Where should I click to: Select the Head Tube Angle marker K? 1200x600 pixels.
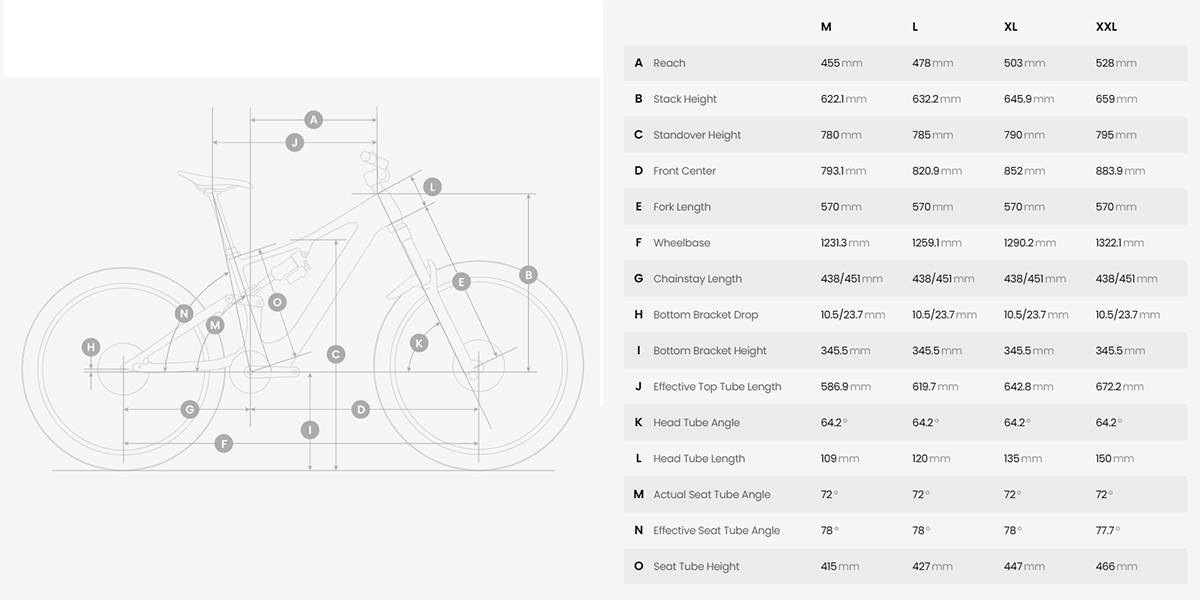[419, 343]
